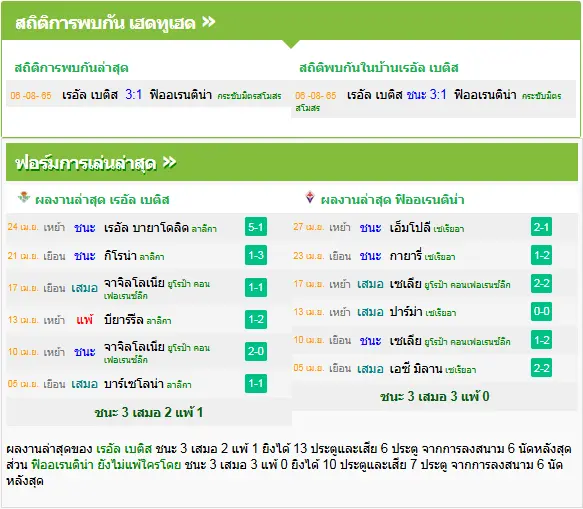Click 0-0 score badge for ปาร์ม่า
The image size is (583, 509).
541,311
